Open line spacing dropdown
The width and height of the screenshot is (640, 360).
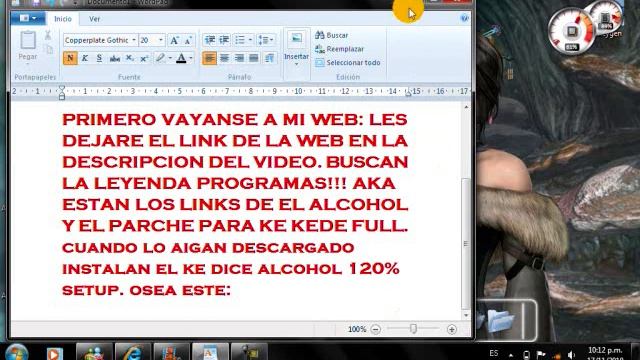click(x=266, y=40)
